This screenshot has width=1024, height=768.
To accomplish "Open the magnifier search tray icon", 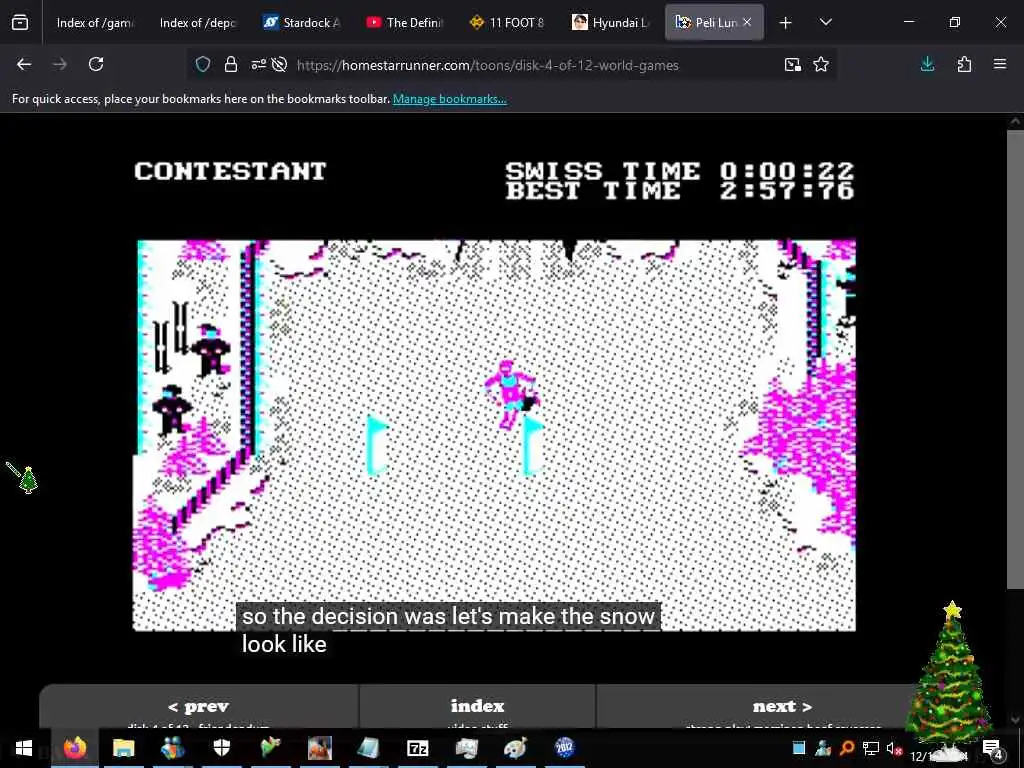I will coord(847,748).
